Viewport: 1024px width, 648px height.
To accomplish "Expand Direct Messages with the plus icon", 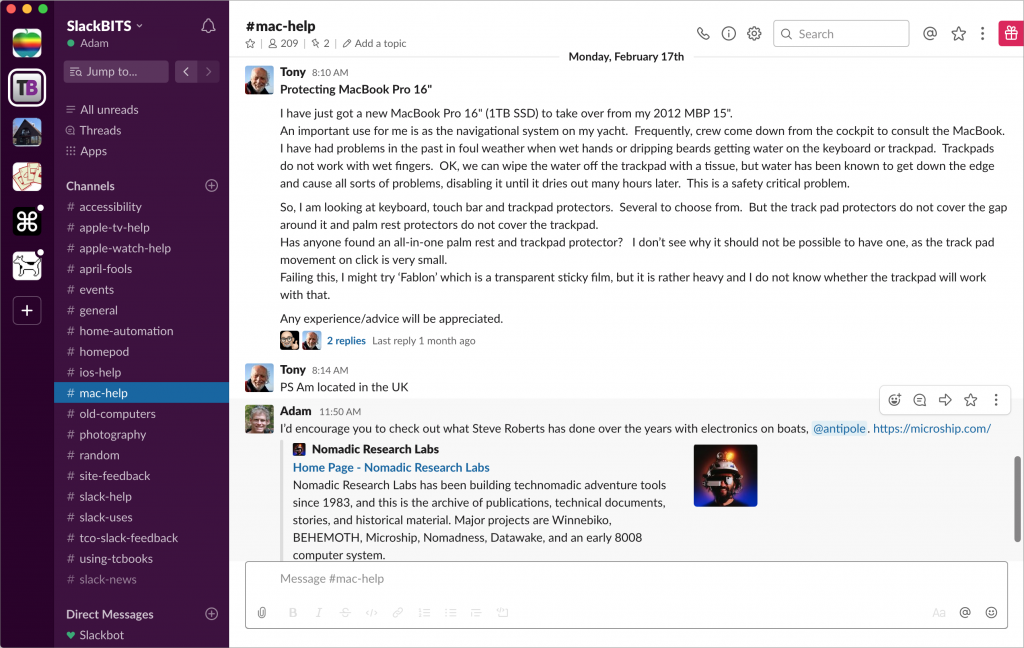I will 211,613.
